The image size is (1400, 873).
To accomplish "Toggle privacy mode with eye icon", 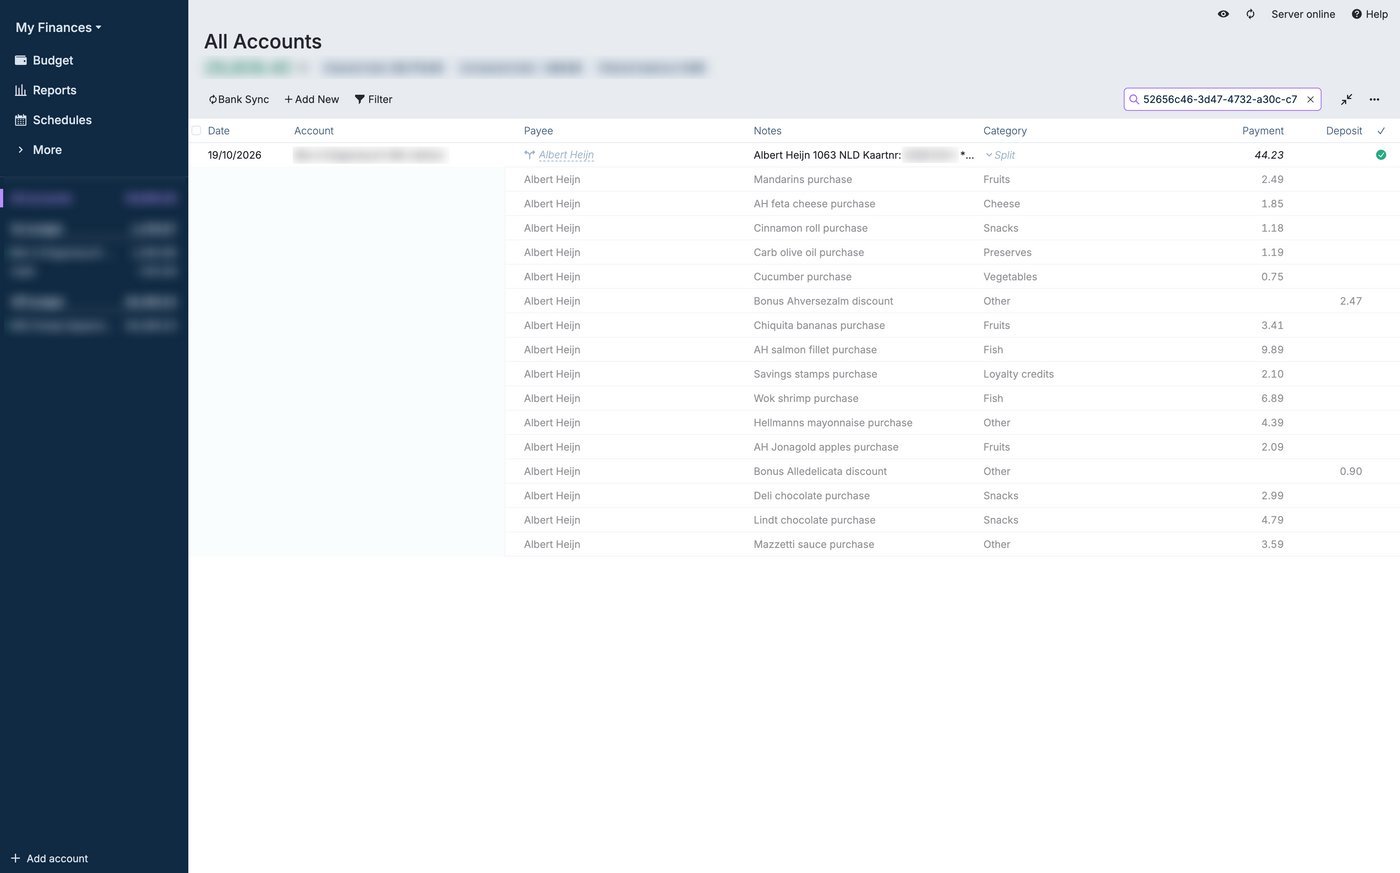I will (x=1223, y=14).
